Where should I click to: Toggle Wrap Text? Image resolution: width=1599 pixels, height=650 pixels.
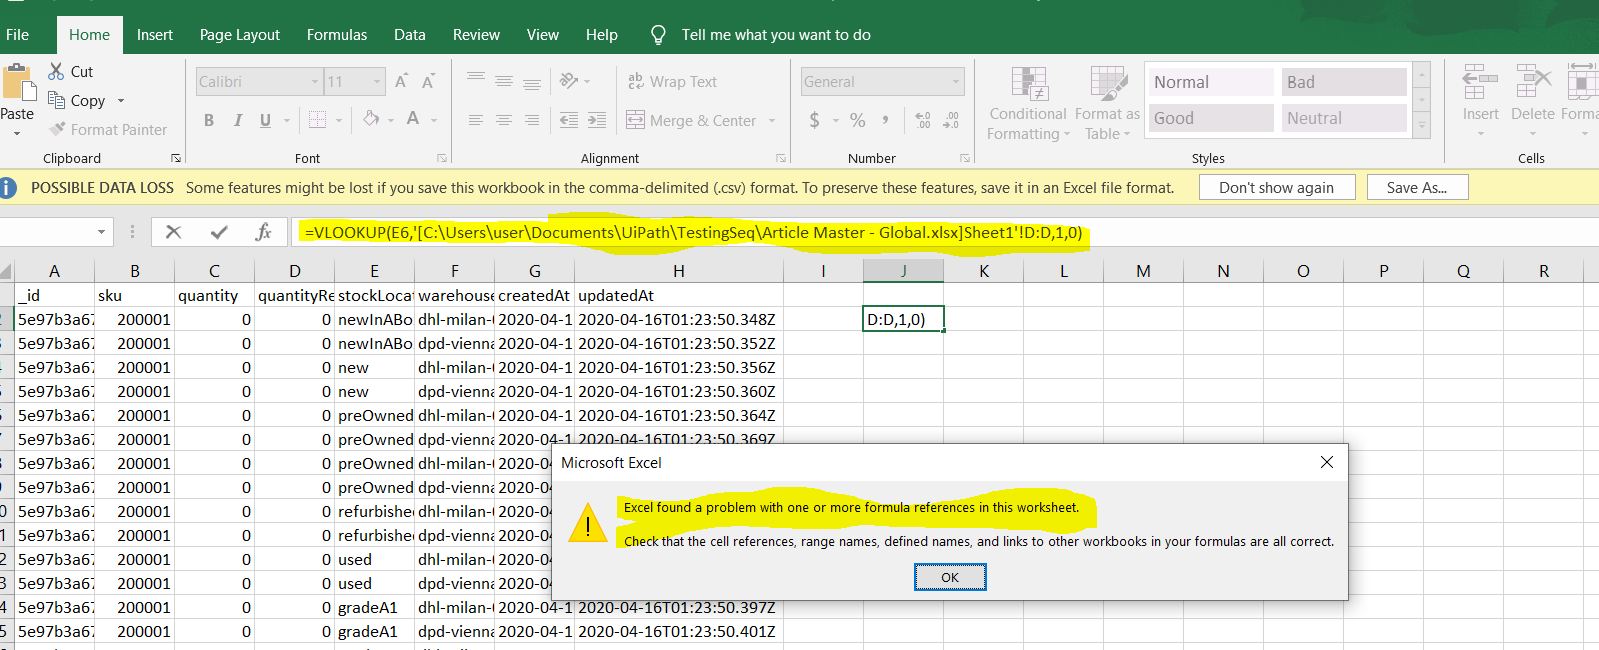(x=672, y=82)
